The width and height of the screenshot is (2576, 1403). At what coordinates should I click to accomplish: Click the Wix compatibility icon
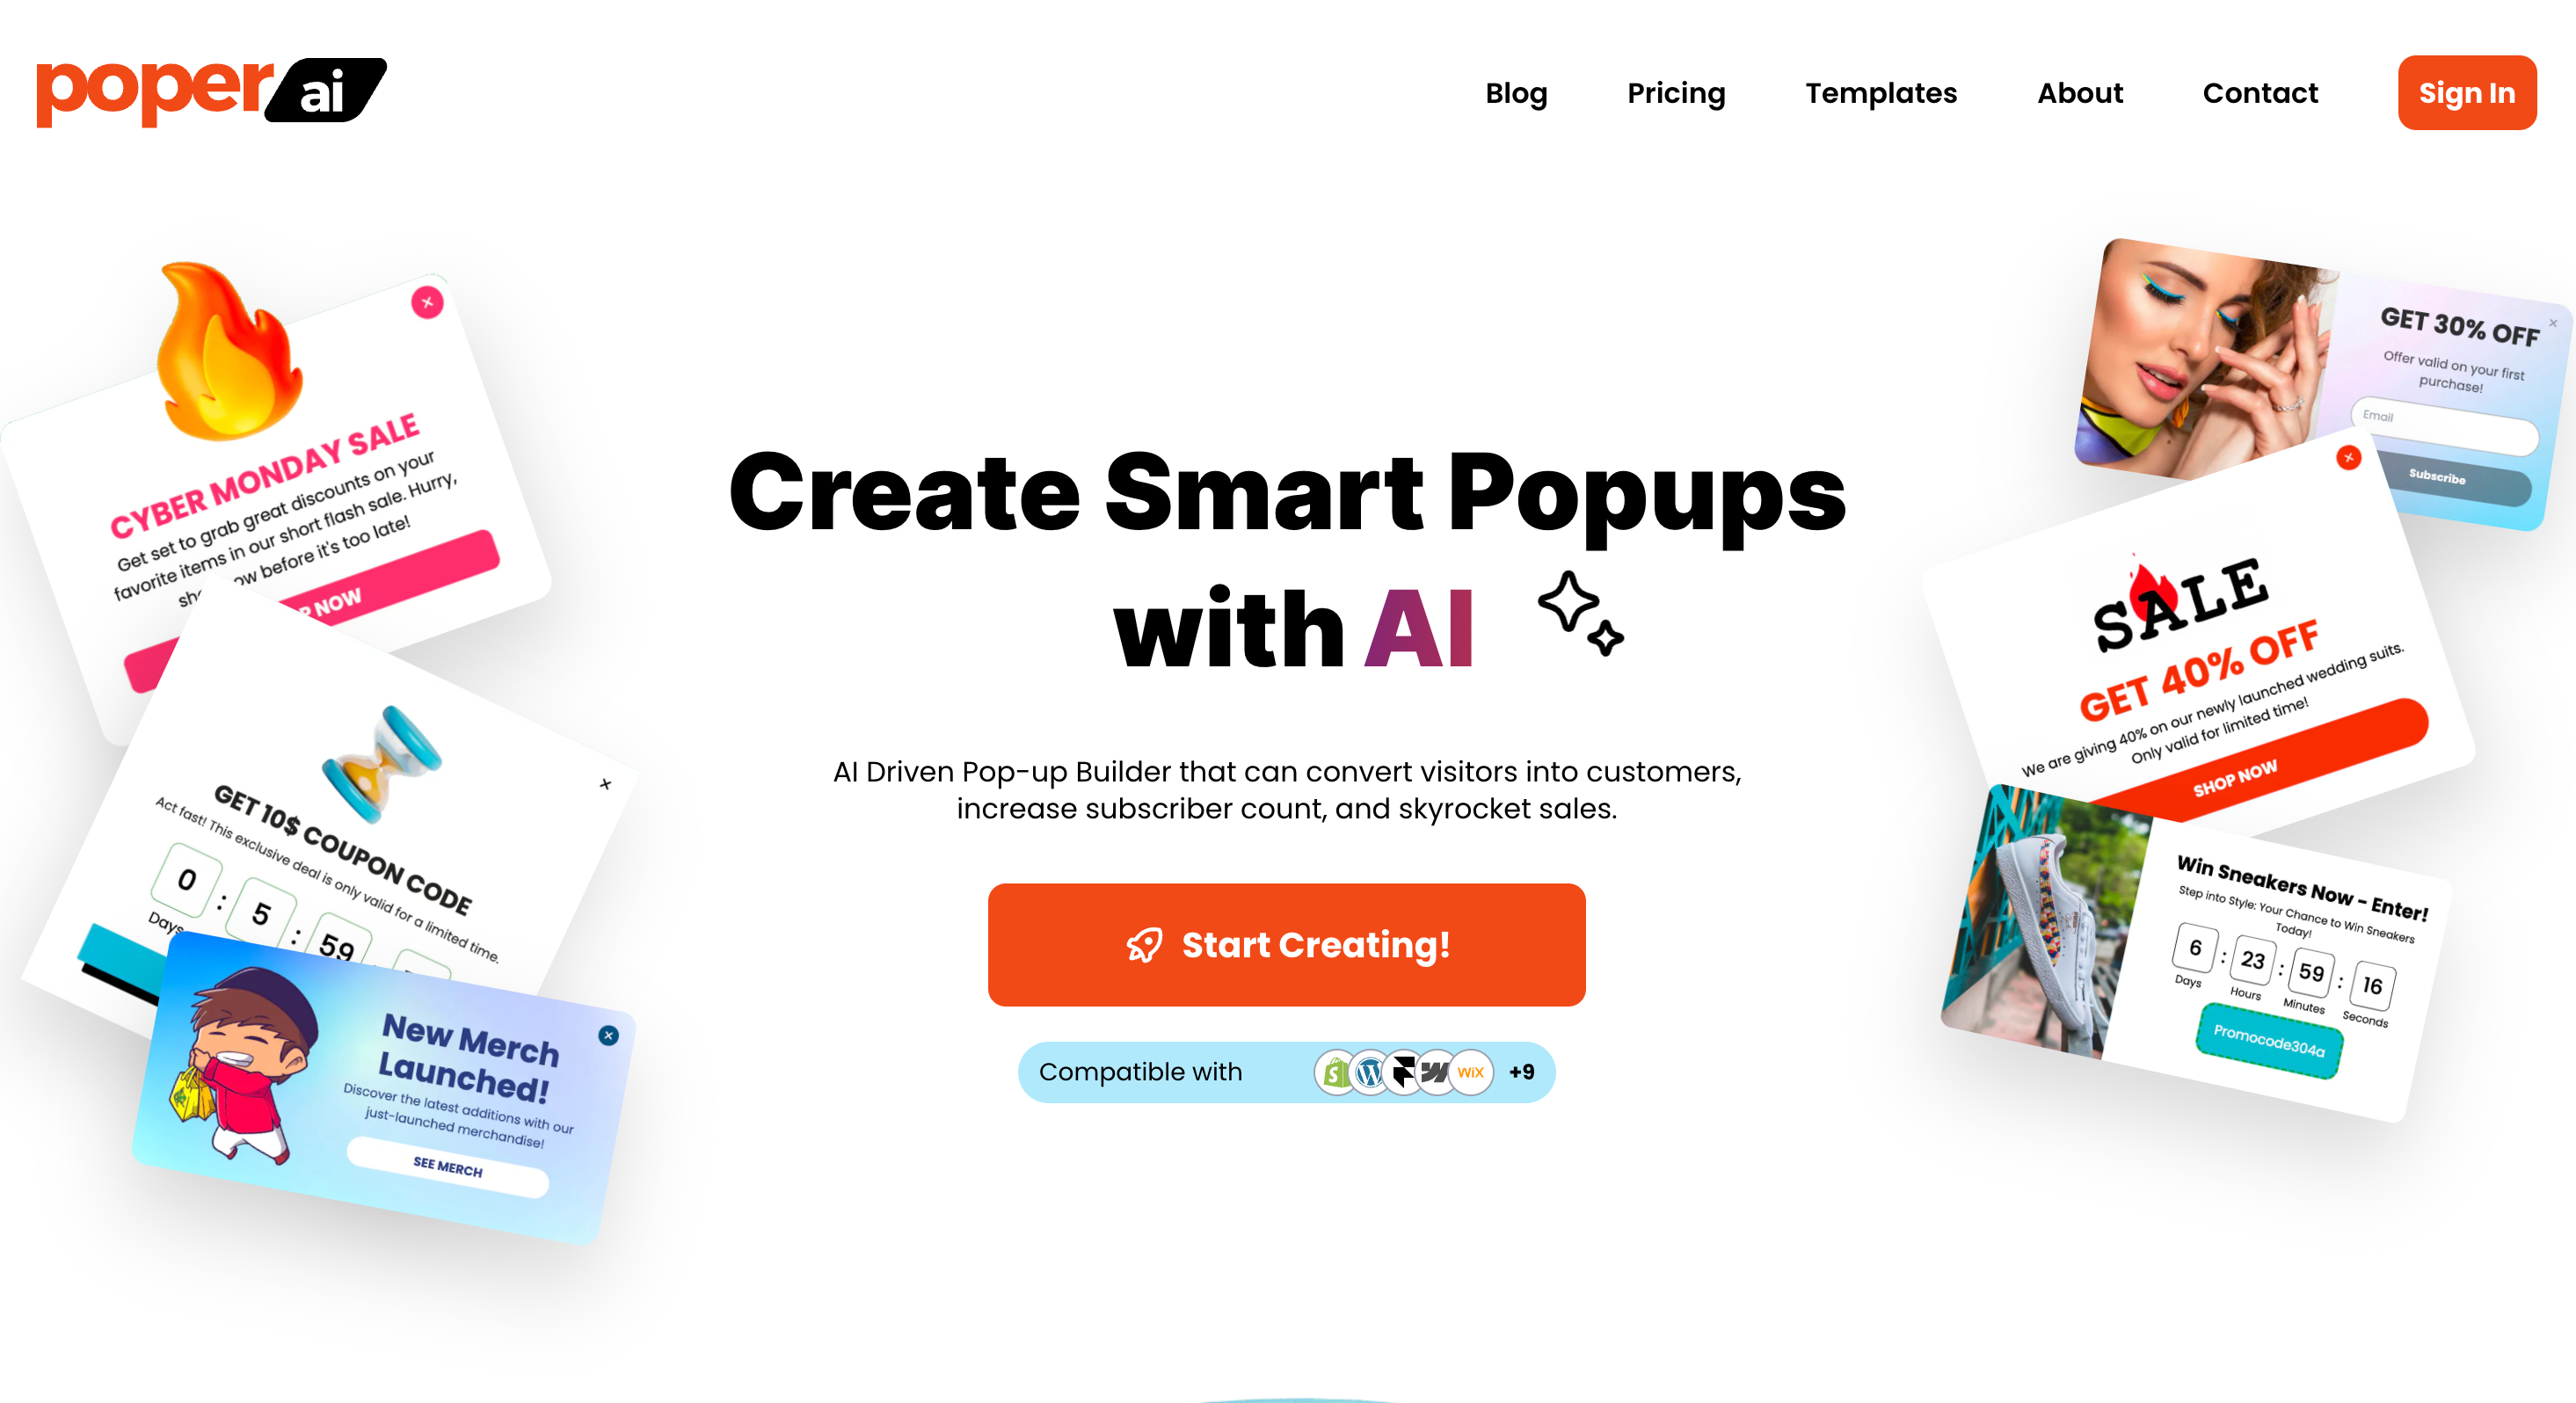(1470, 1073)
